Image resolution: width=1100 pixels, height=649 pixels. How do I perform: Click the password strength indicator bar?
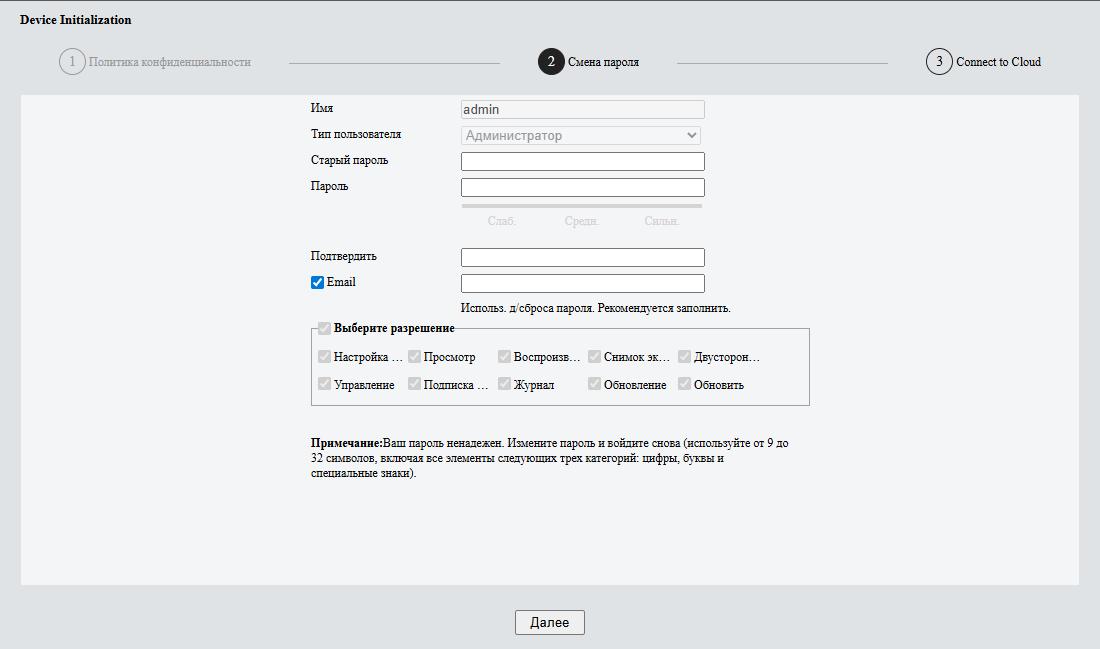[x=581, y=206]
